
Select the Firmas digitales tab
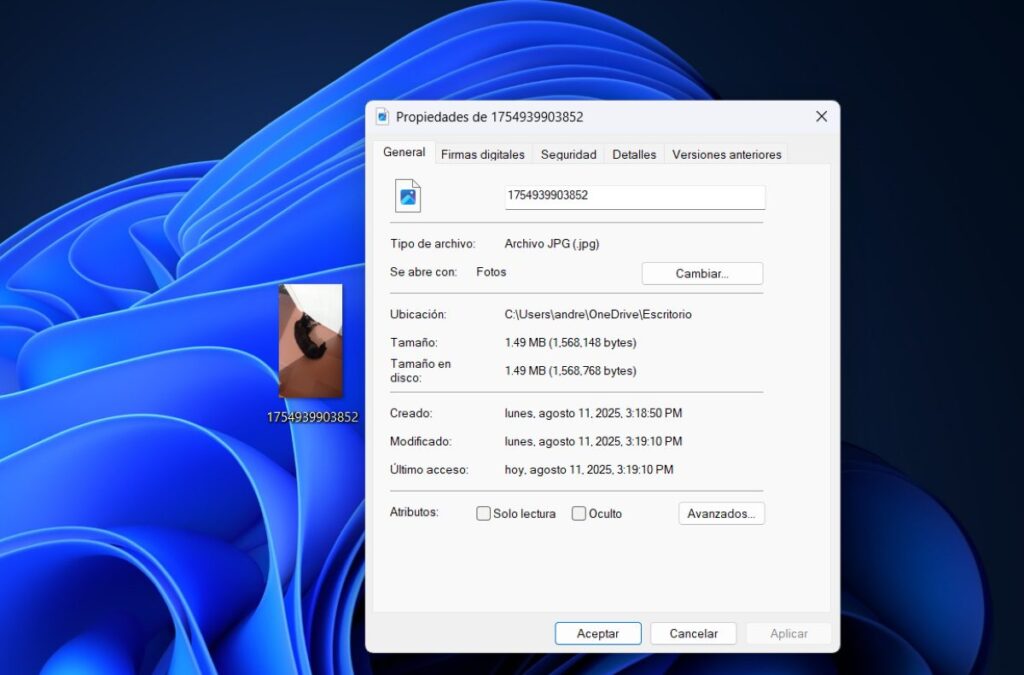pos(483,154)
